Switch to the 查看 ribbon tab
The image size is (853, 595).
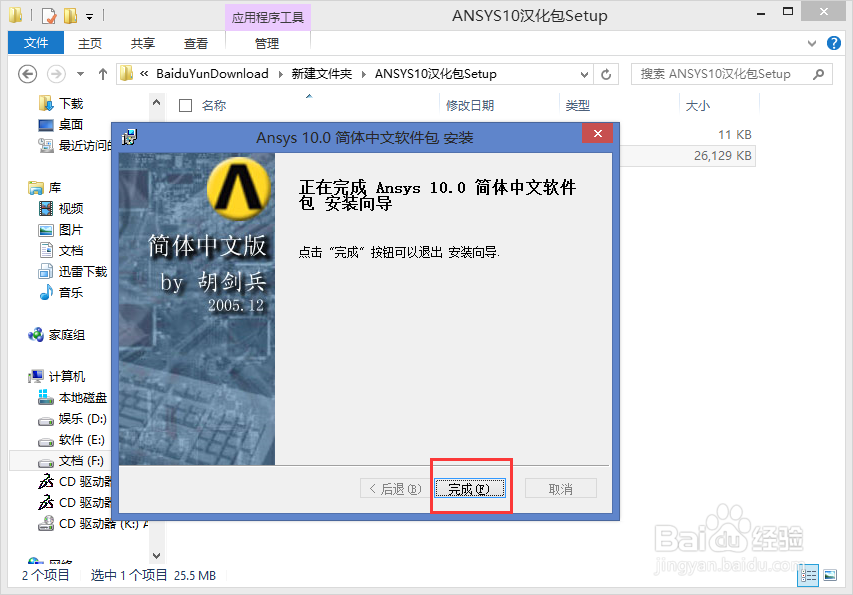click(196, 43)
